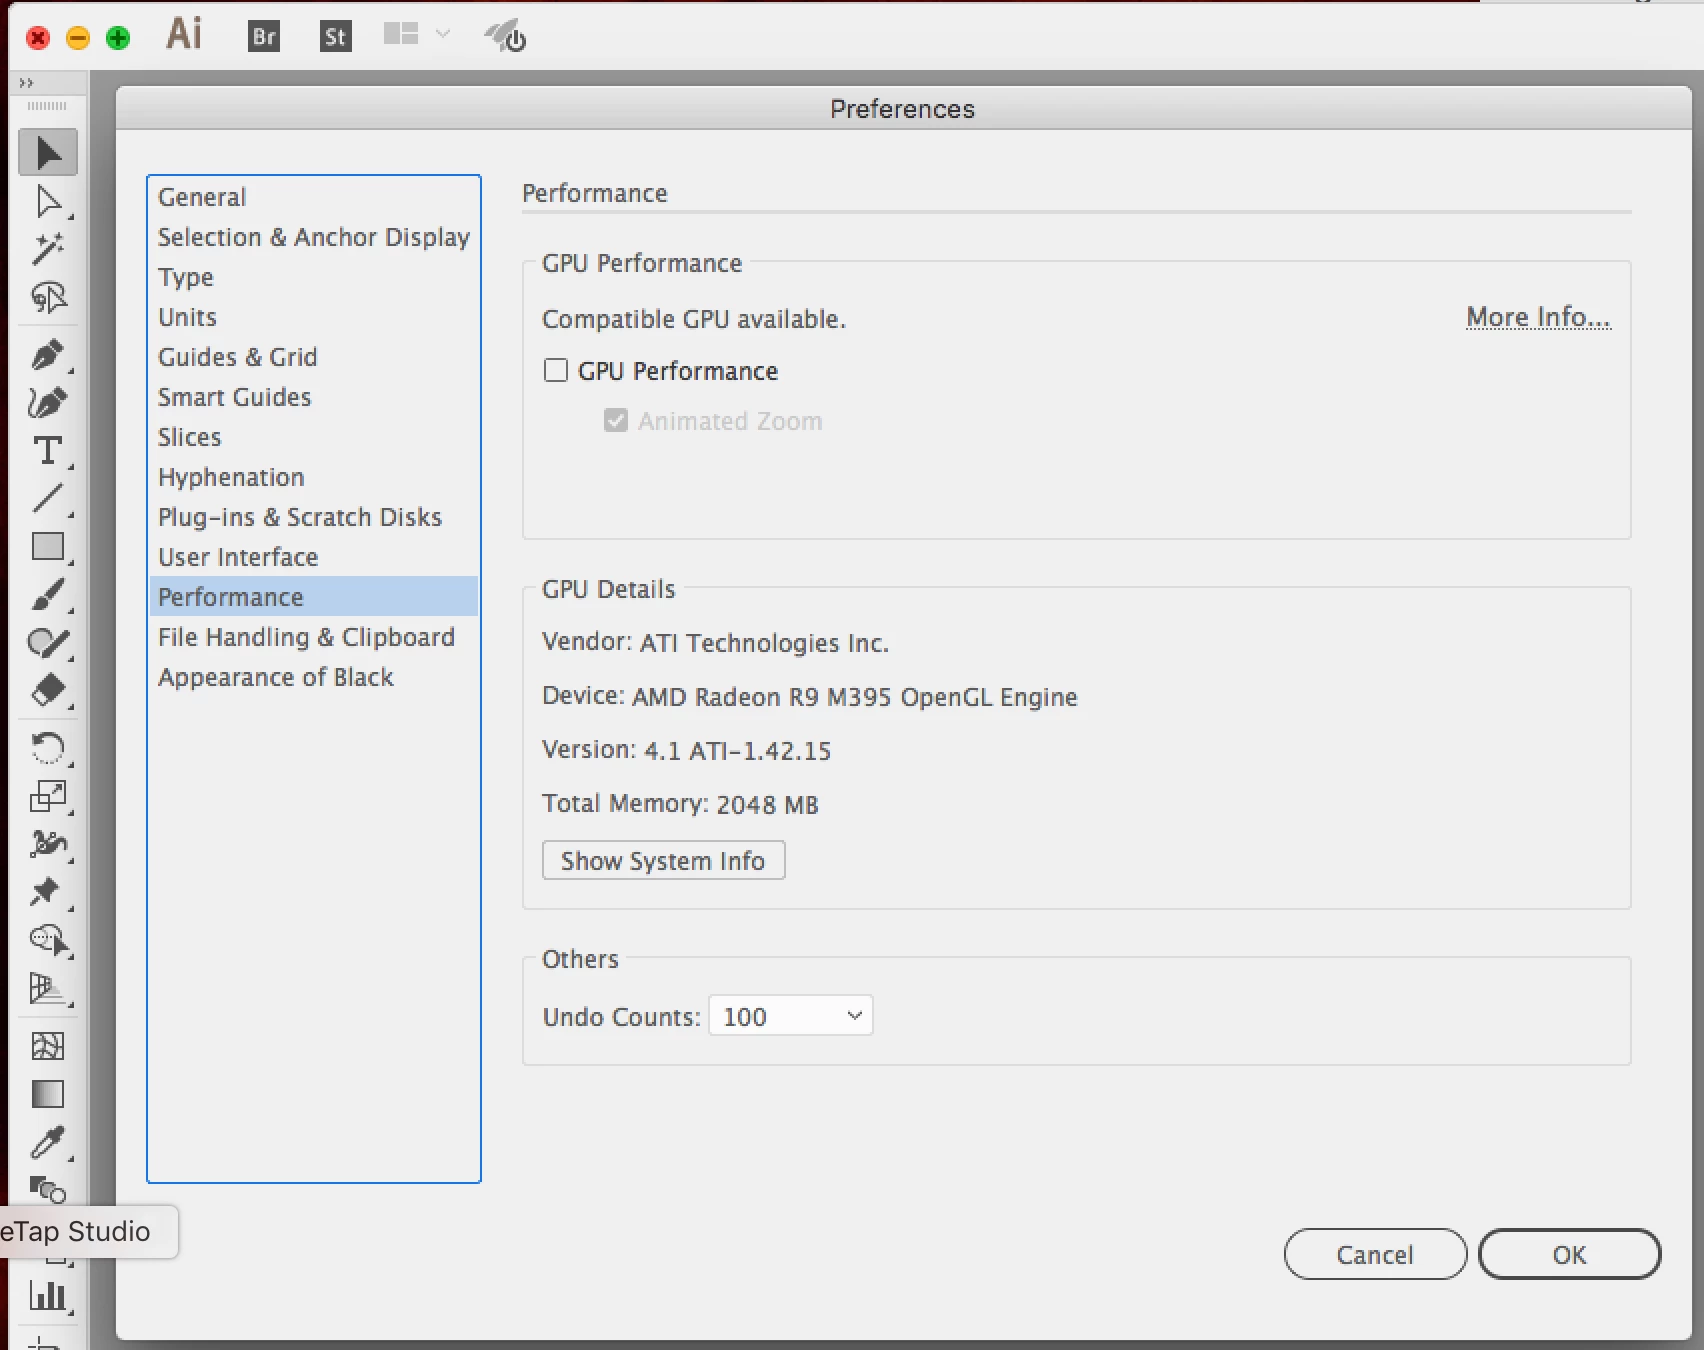Image resolution: width=1704 pixels, height=1350 pixels.
Task: Select the Shaper tool
Action: pyautogui.click(x=48, y=642)
